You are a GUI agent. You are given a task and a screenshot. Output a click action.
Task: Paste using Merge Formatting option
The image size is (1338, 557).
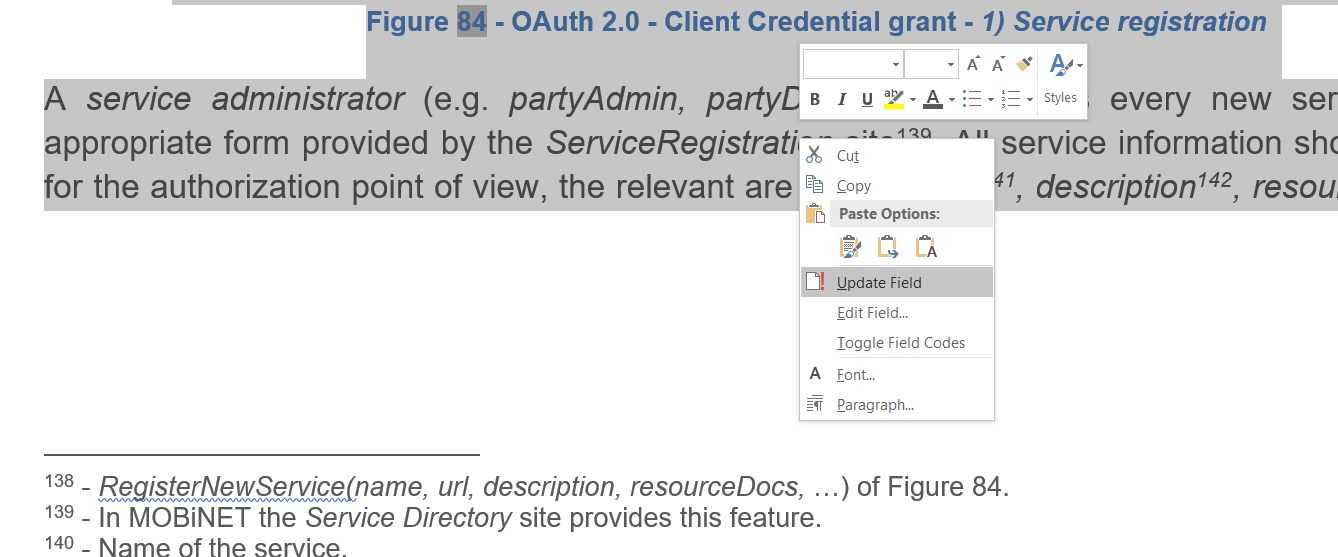pyautogui.click(x=888, y=247)
